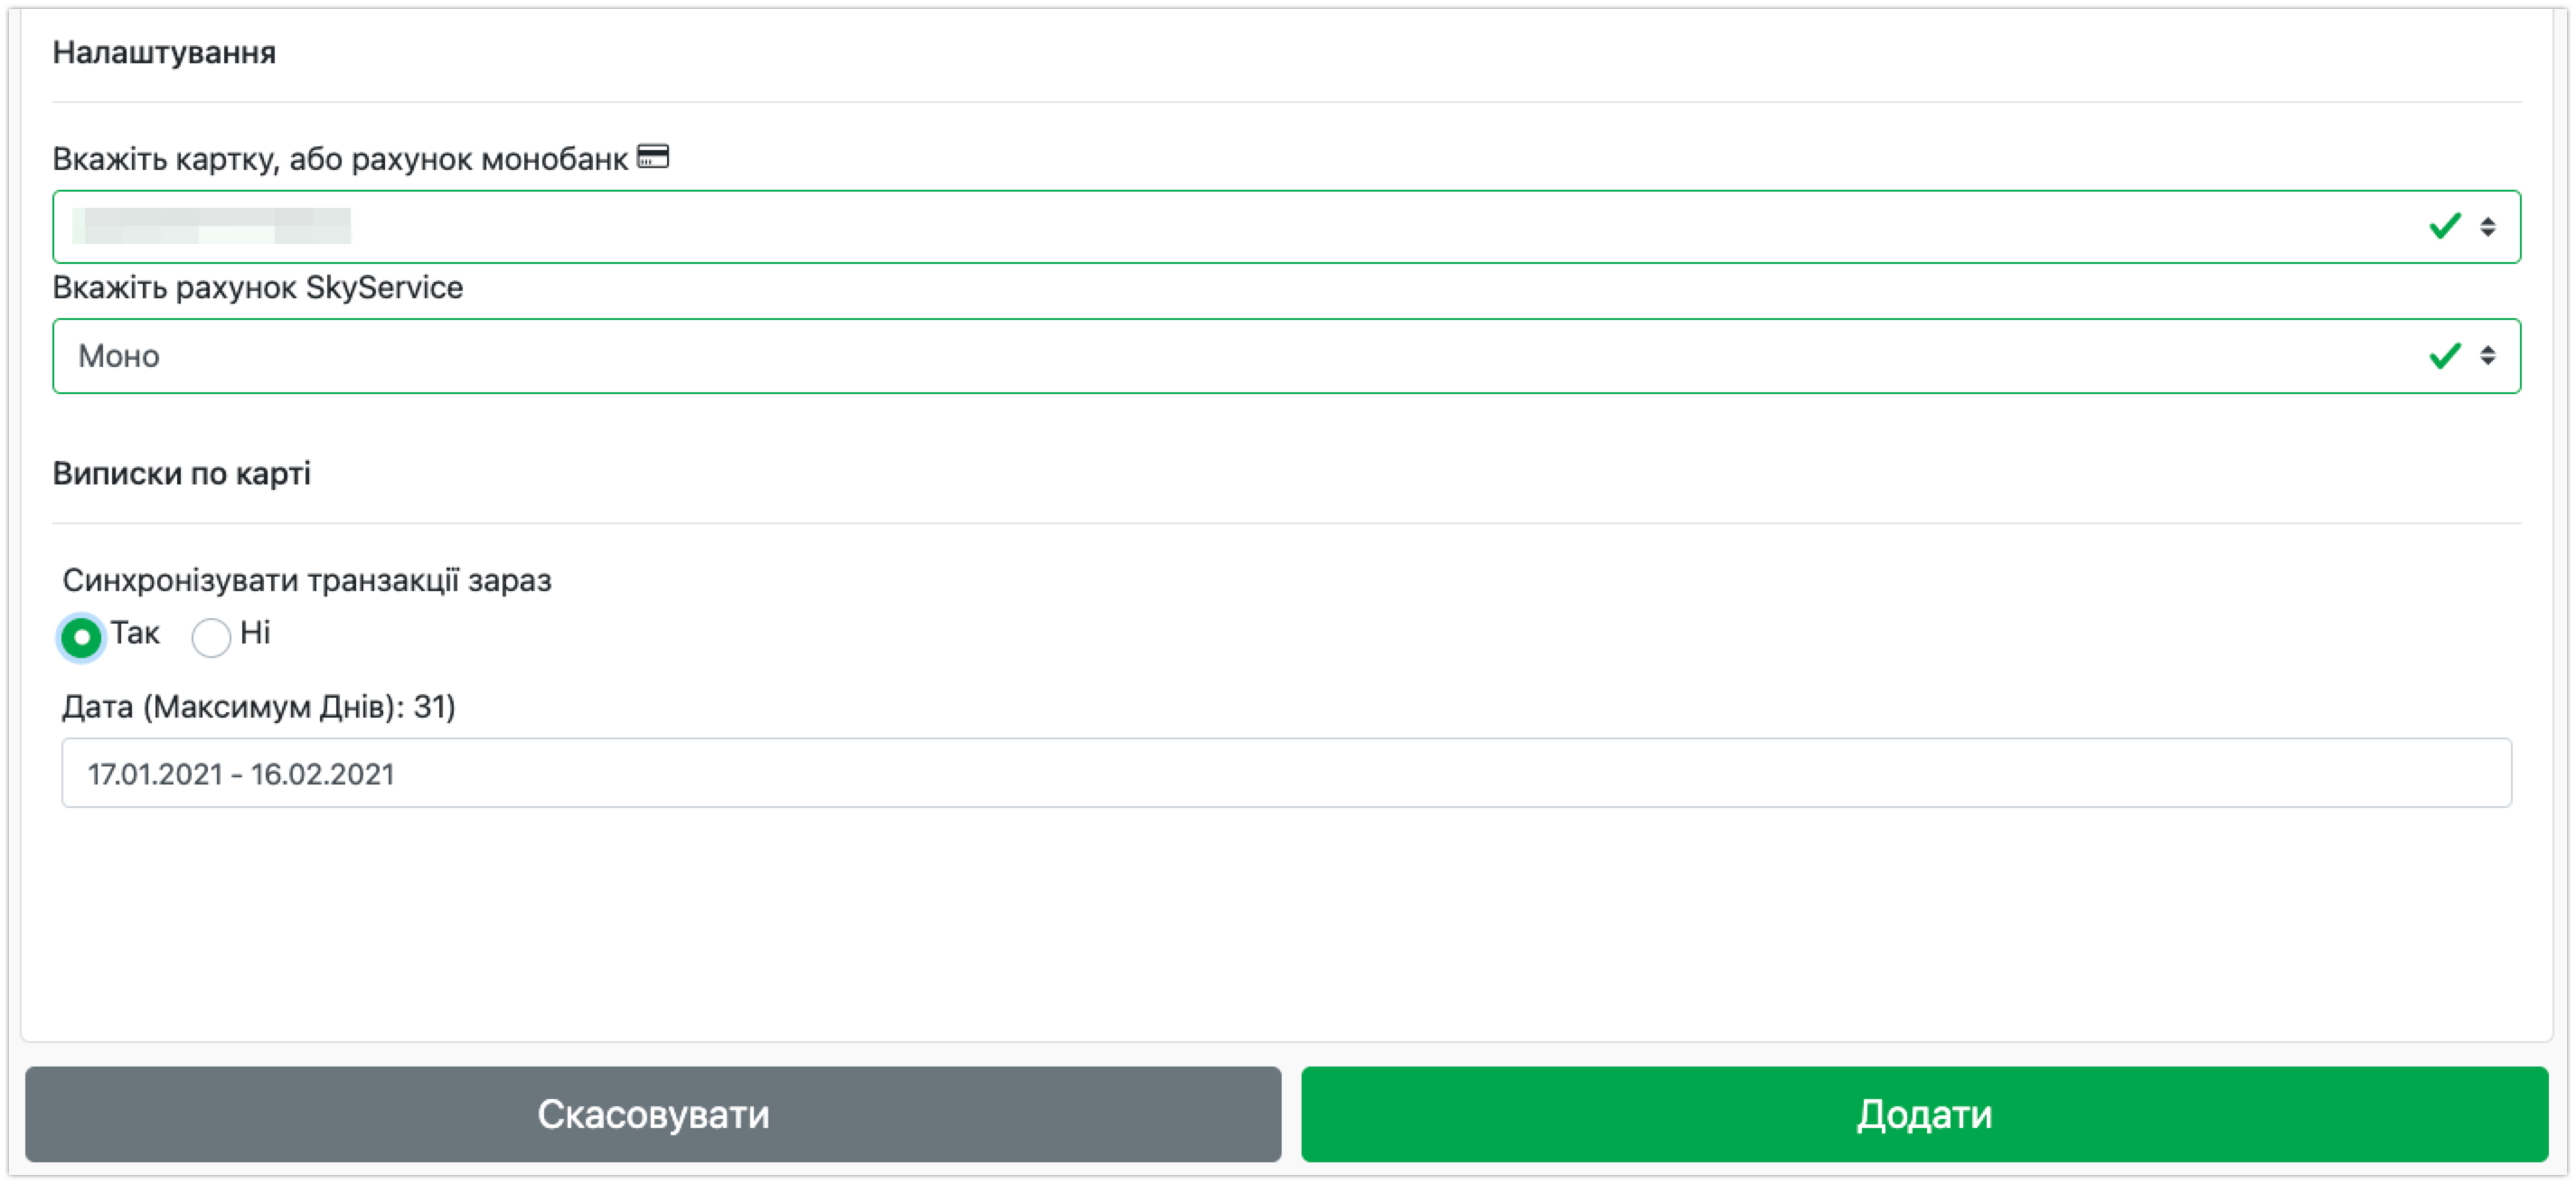2576x1184 pixels.
Task: Click the Дата (Максимум Днів) label
Action: coord(259,707)
